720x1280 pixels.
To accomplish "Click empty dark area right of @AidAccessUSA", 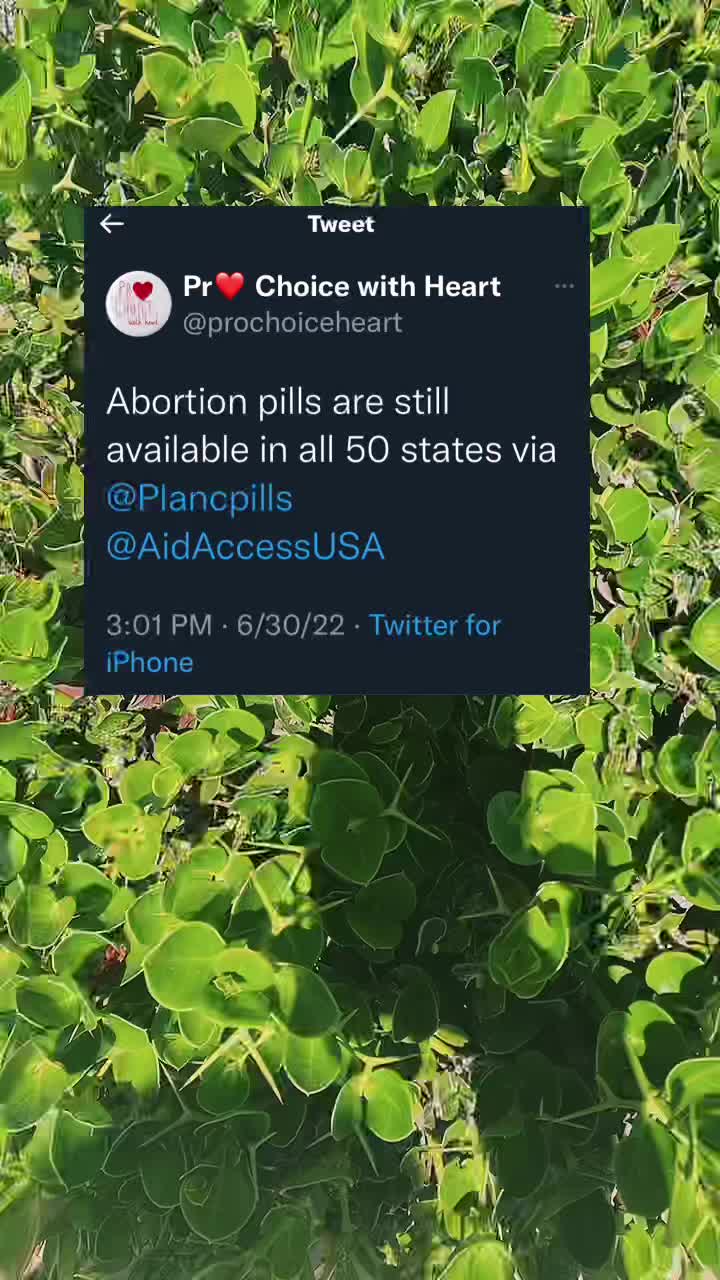I will pos(485,546).
